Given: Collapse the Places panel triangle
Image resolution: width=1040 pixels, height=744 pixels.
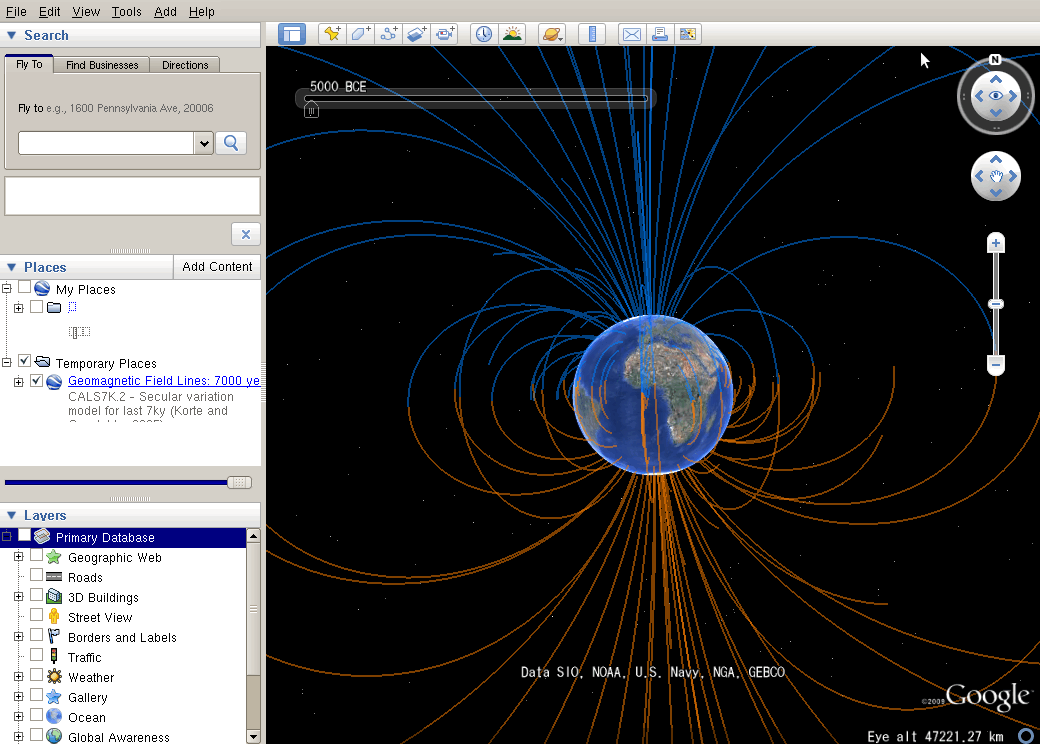Looking at the screenshot, I should pos(12,267).
